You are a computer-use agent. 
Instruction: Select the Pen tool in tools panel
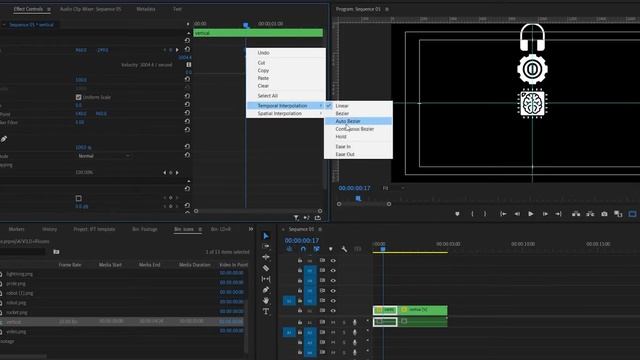tap(266, 290)
